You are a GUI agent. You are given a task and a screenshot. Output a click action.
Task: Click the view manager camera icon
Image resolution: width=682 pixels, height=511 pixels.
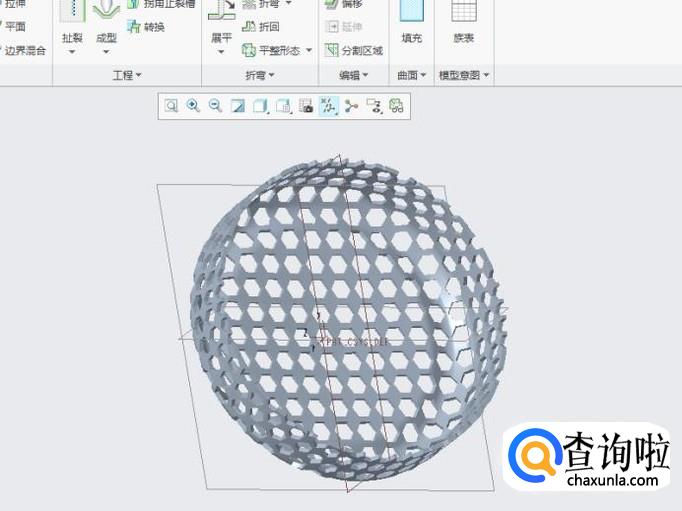pos(306,106)
